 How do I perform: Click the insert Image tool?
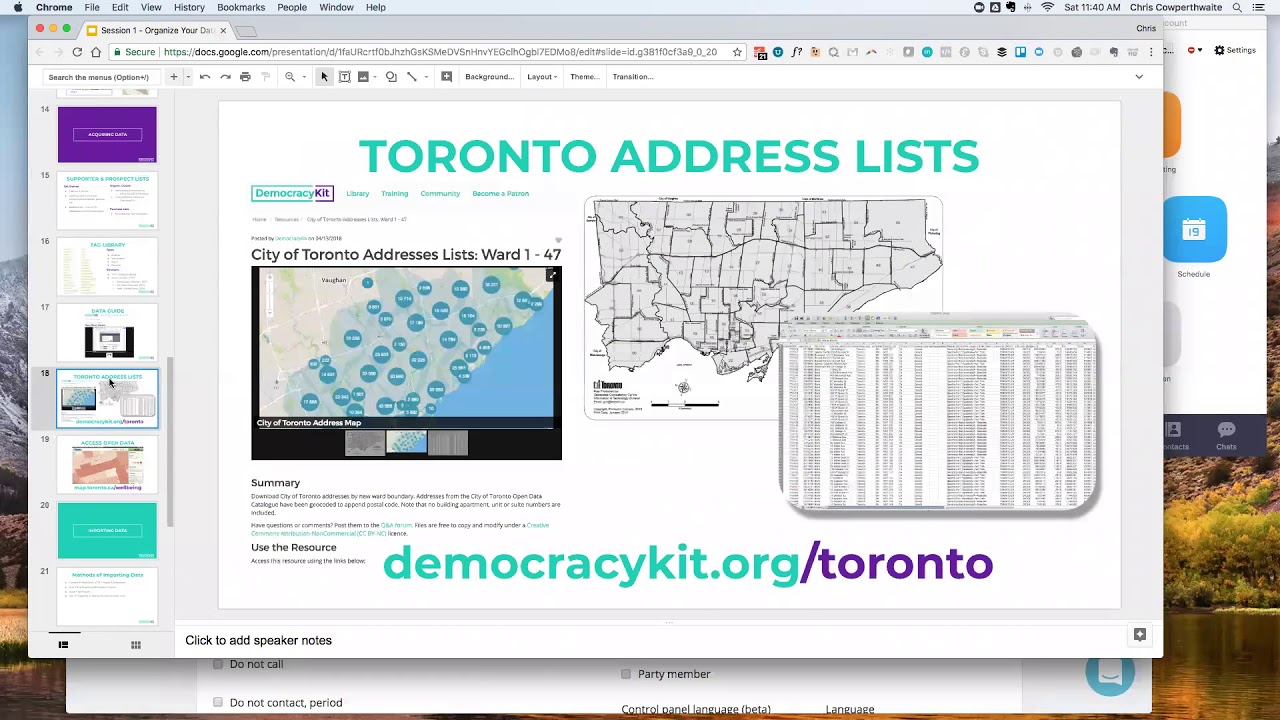tap(363, 77)
